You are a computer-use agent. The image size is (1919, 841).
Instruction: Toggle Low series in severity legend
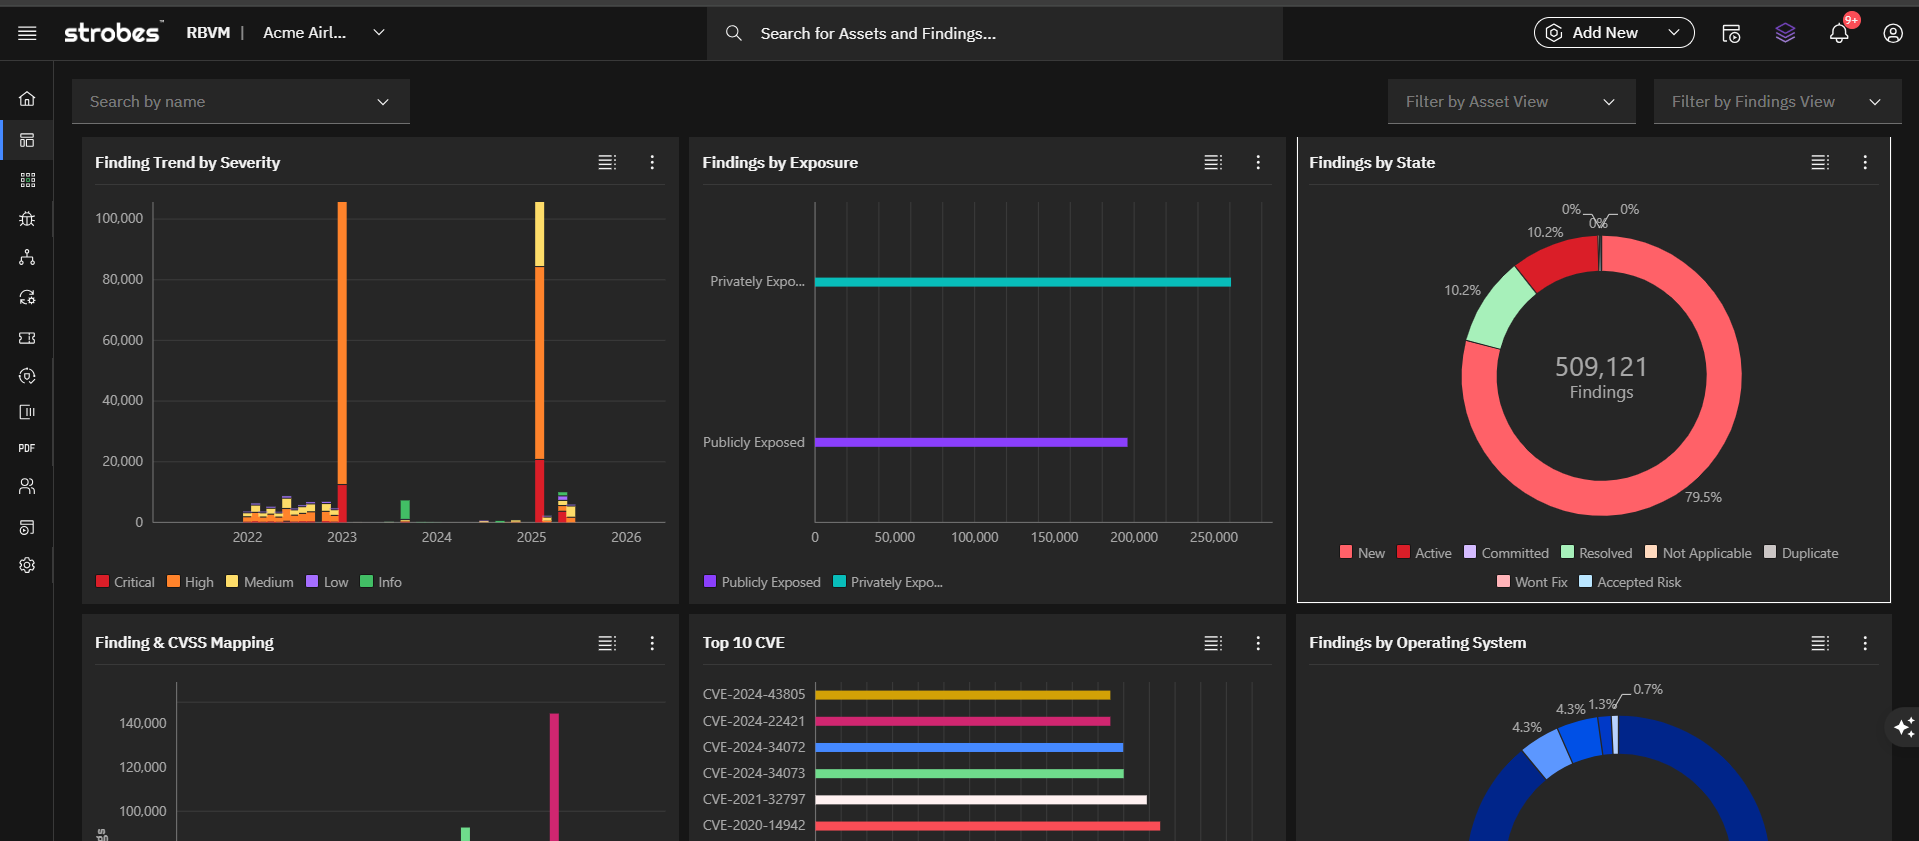(327, 582)
